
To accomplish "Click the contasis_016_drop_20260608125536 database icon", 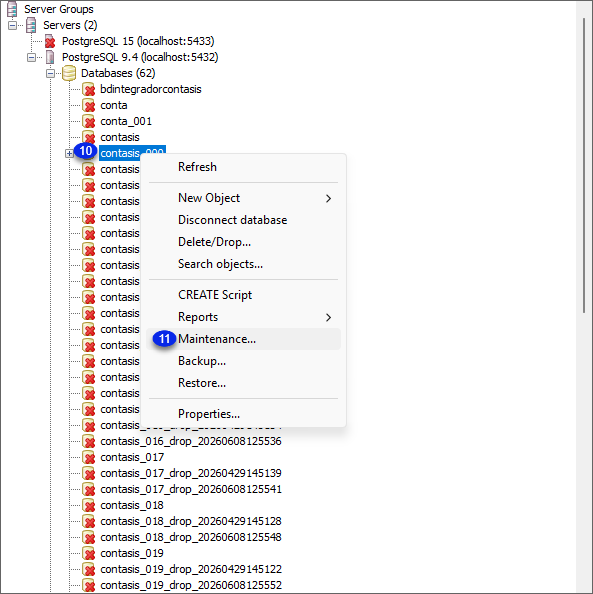I will click(x=88, y=441).
